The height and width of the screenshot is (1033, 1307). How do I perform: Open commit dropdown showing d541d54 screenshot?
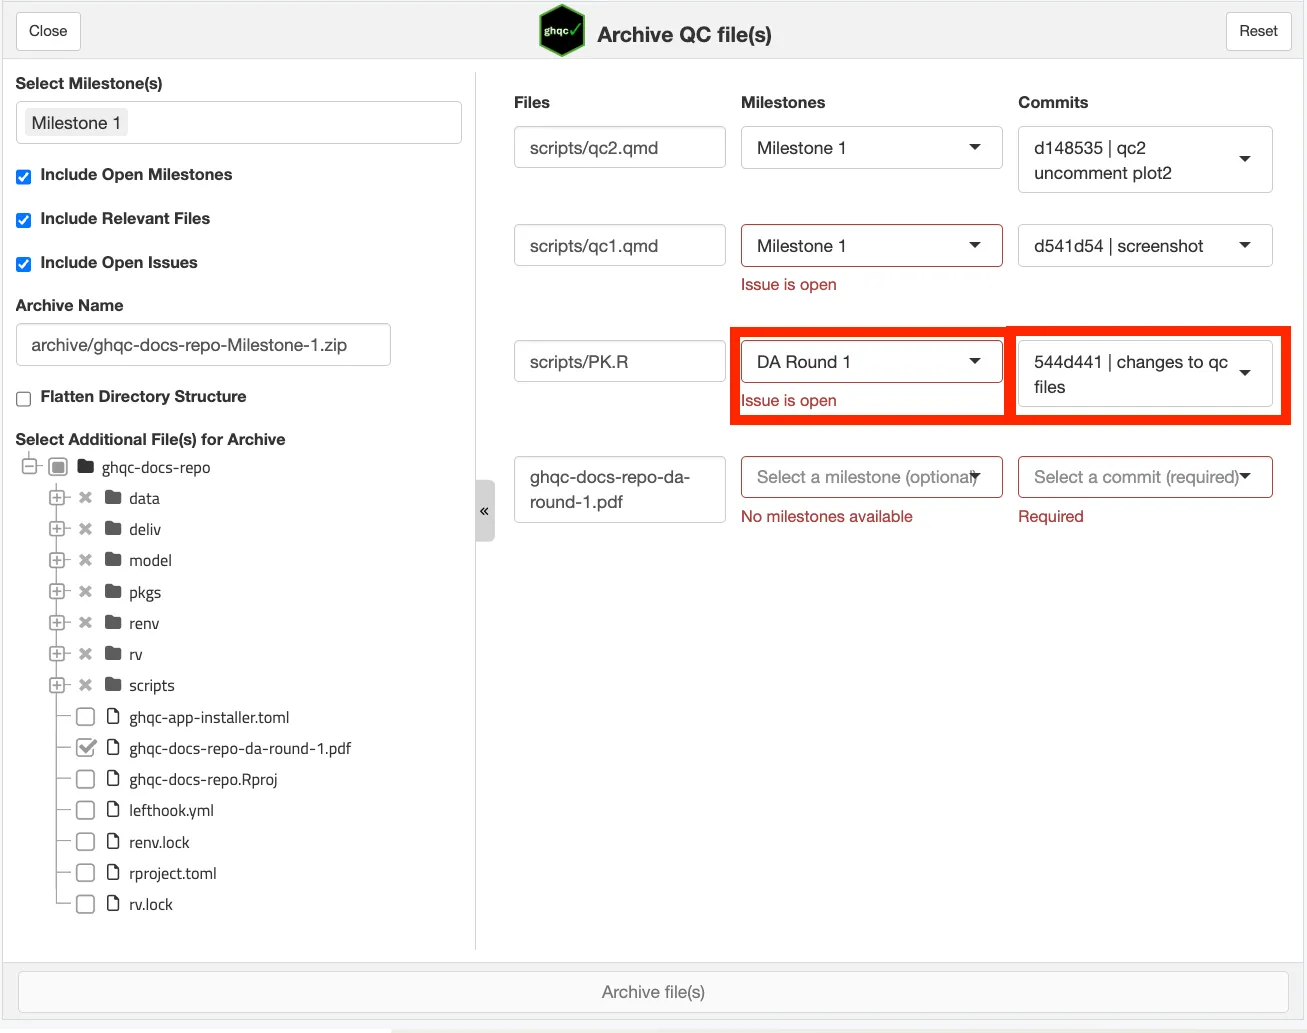[1144, 246]
